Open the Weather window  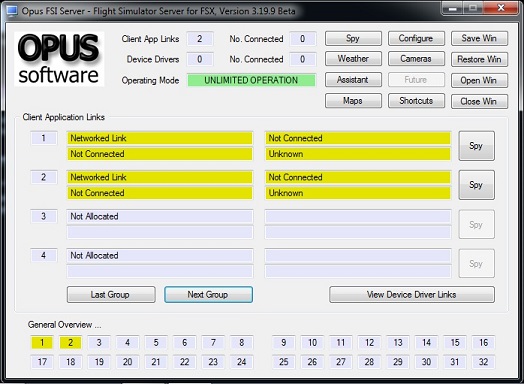pyautogui.click(x=353, y=59)
